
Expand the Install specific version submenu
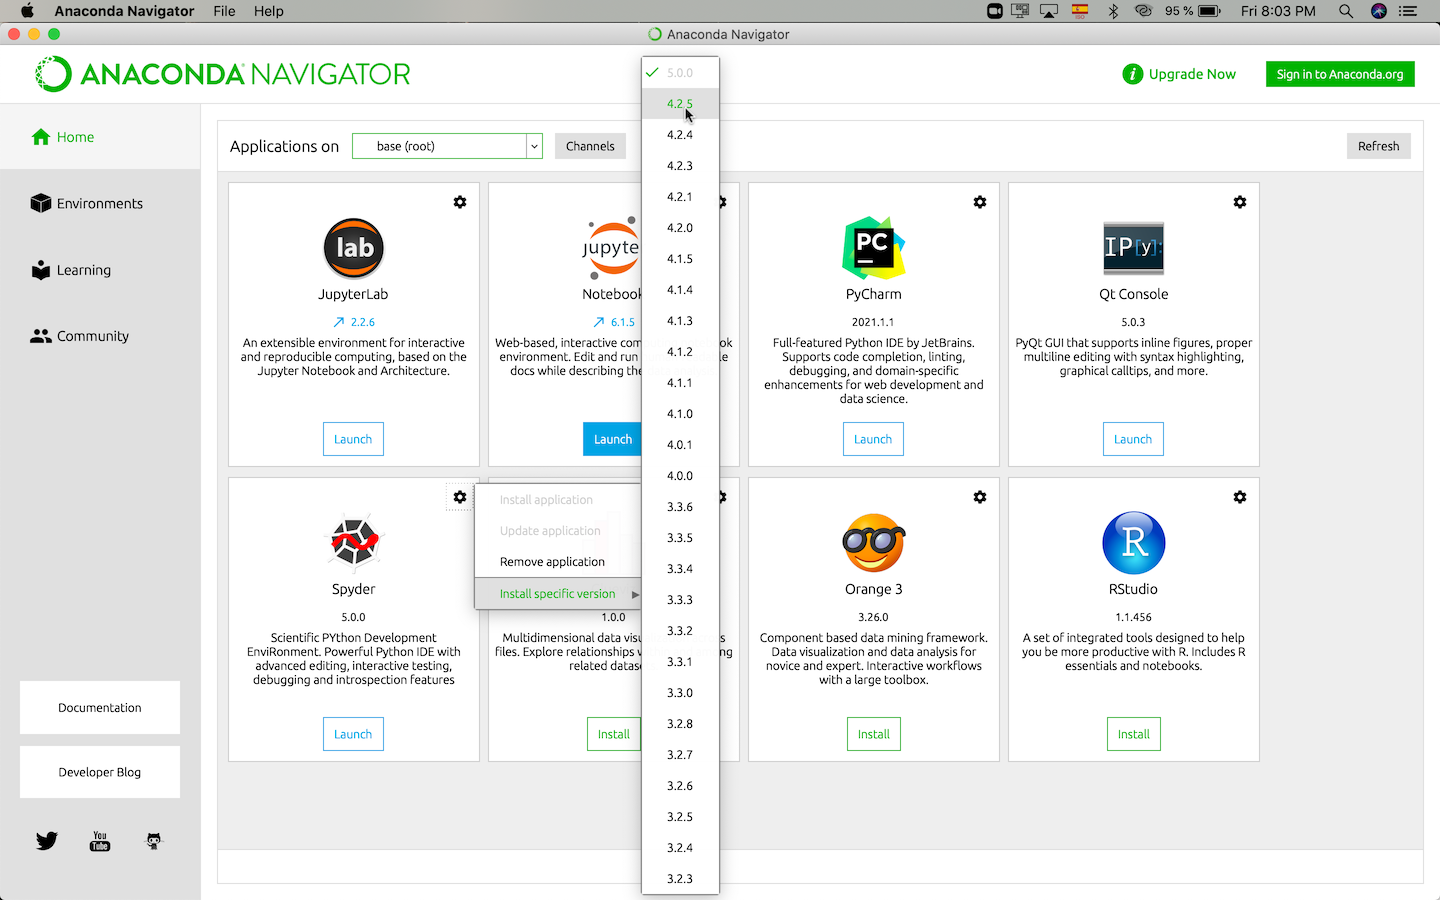click(x=557, y=593)
